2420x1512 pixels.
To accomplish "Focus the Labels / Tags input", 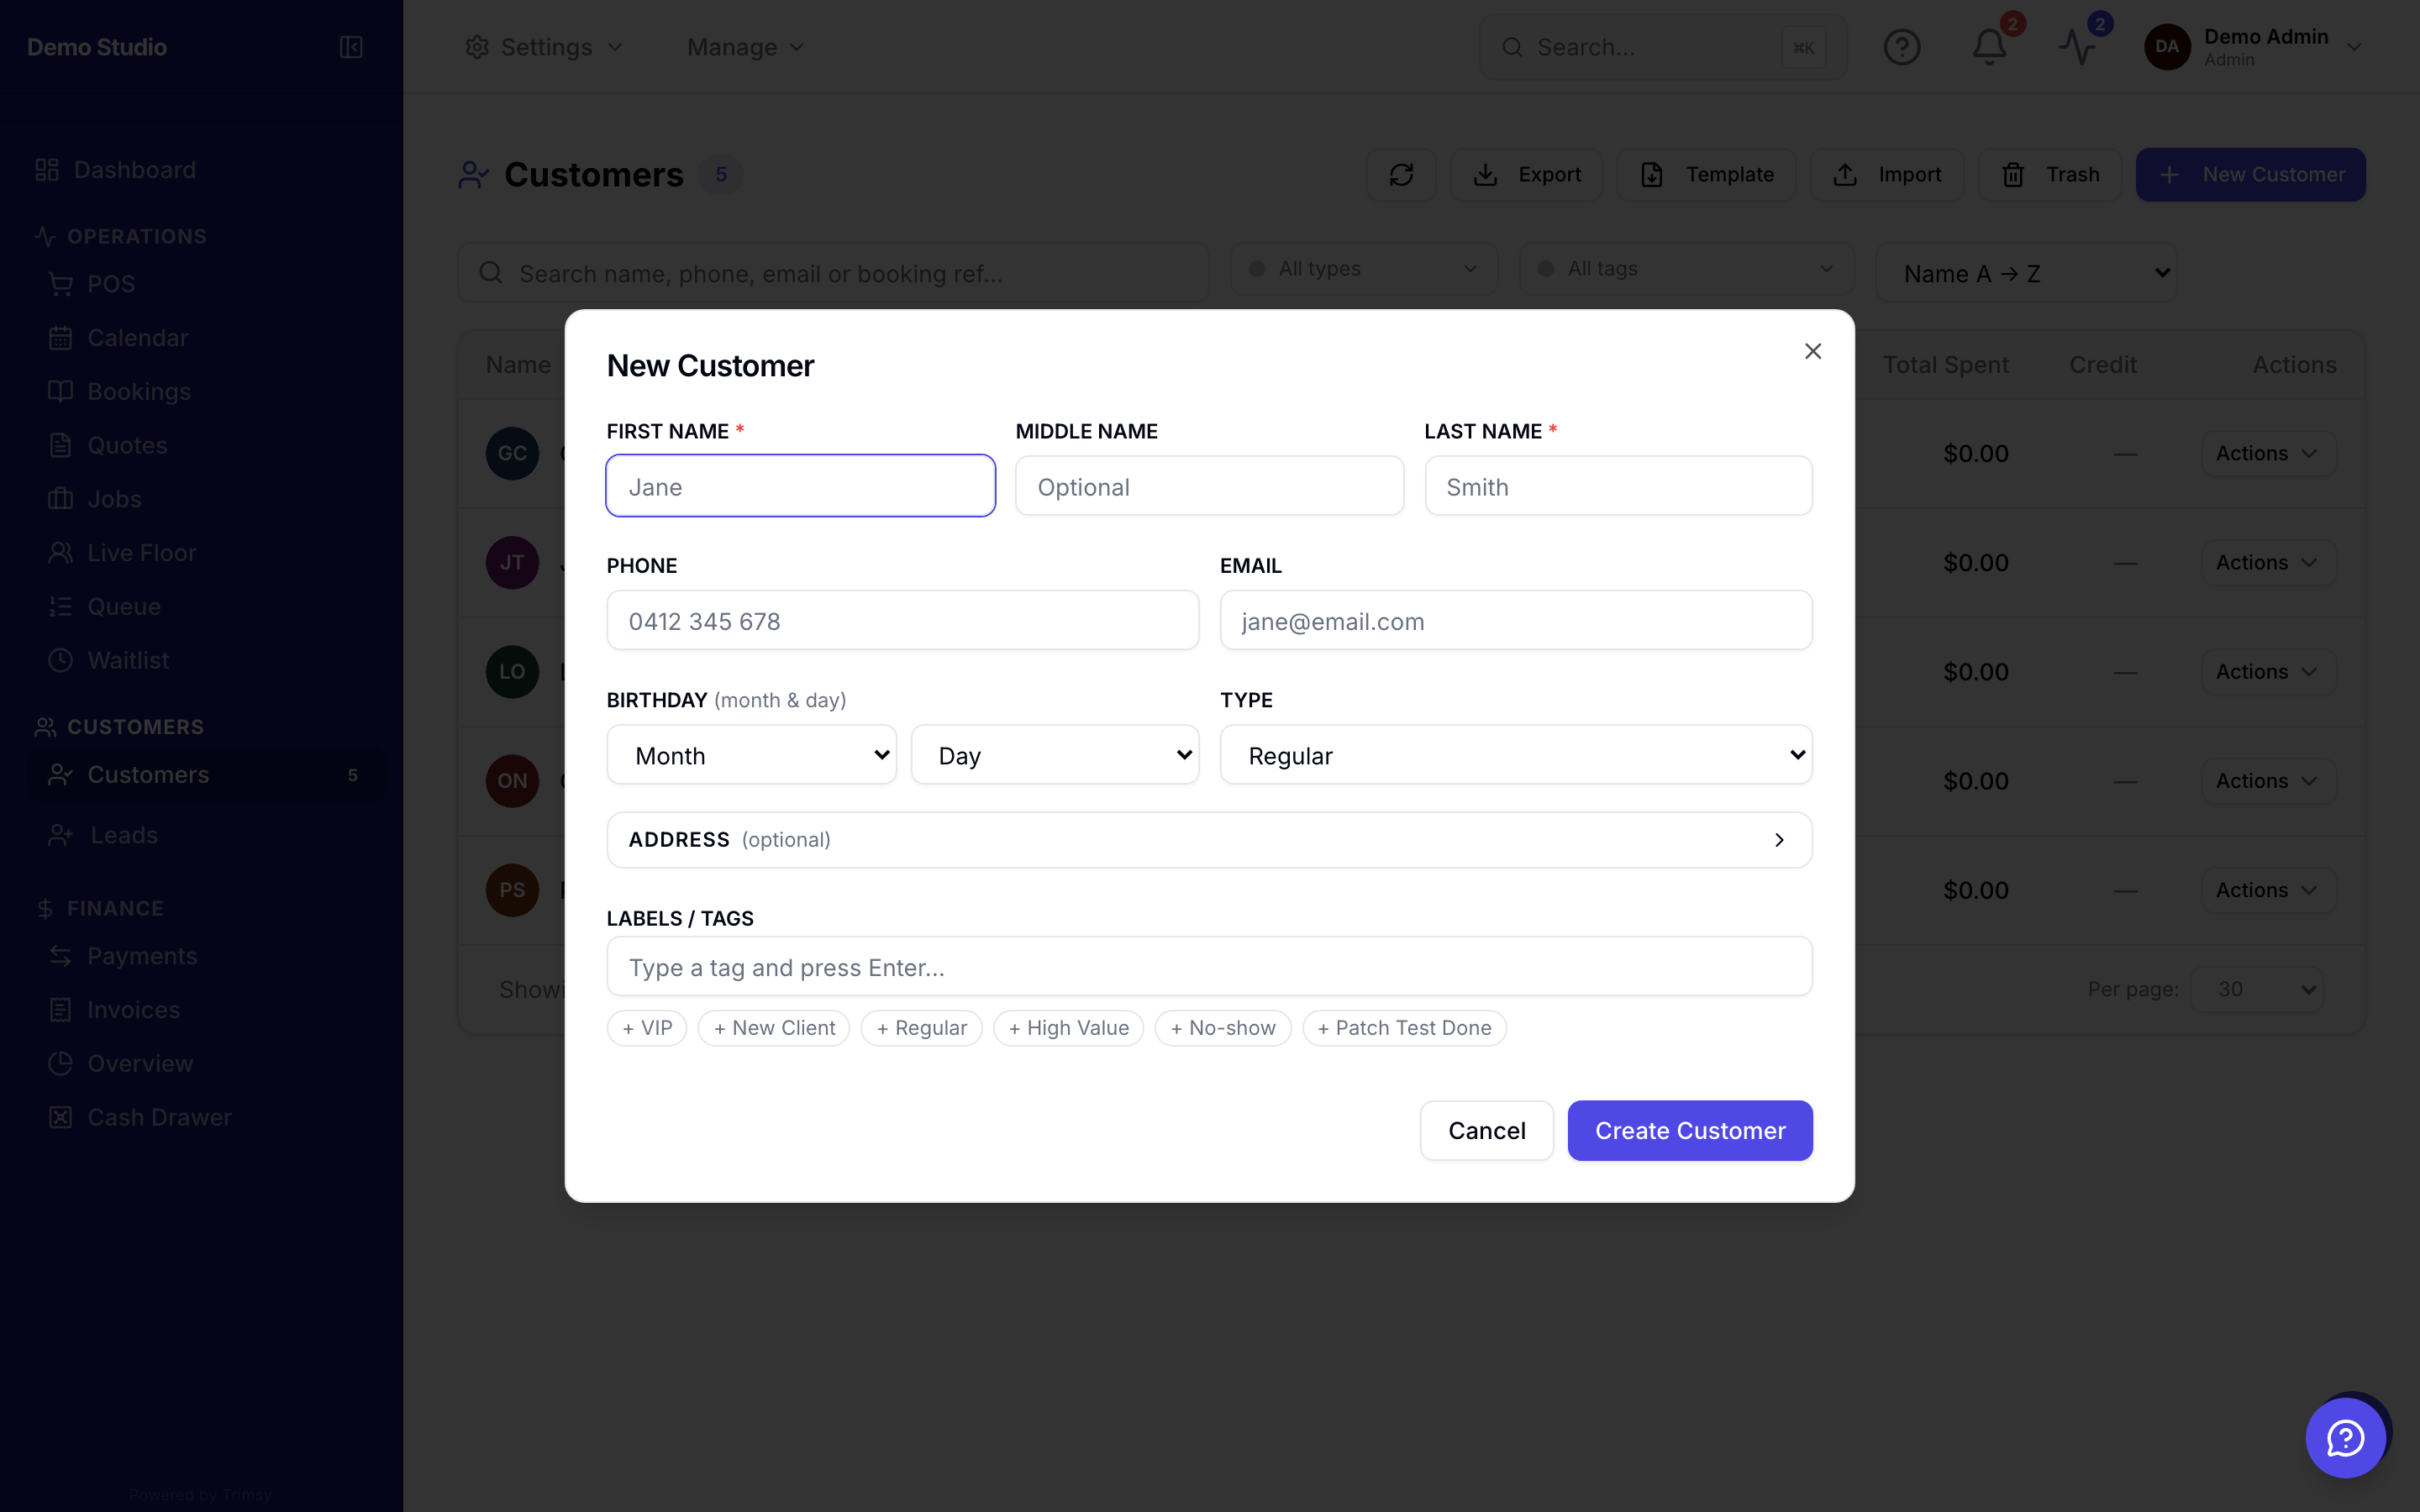I will coord(1209,966).
